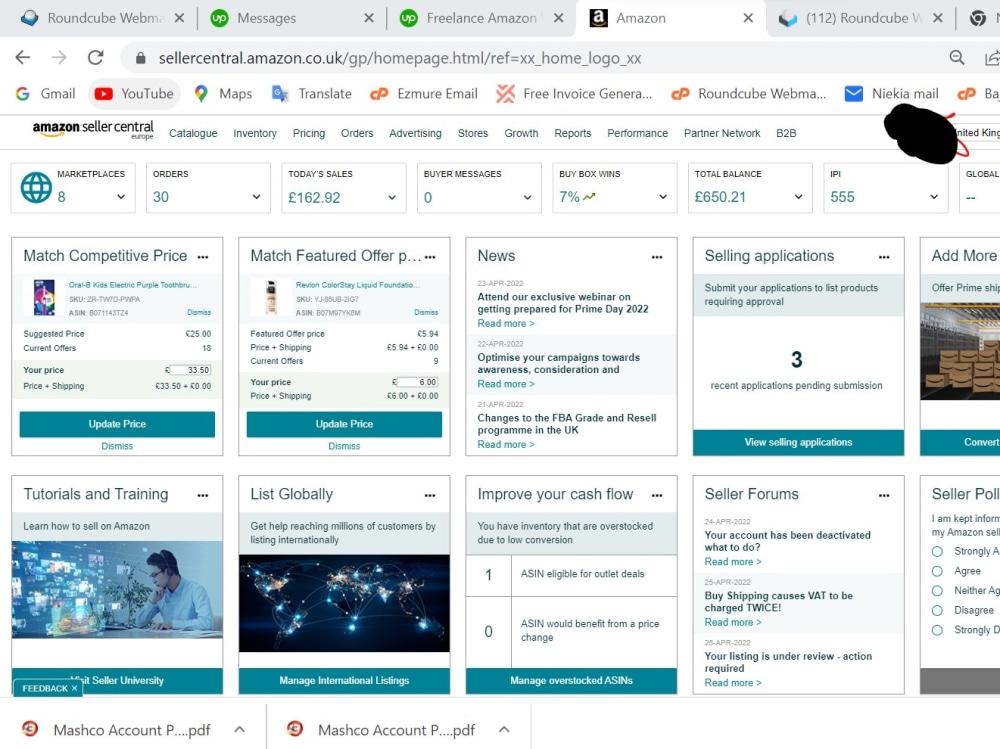Click Manage overstocked ASINs button

click(x=571, y=681)
